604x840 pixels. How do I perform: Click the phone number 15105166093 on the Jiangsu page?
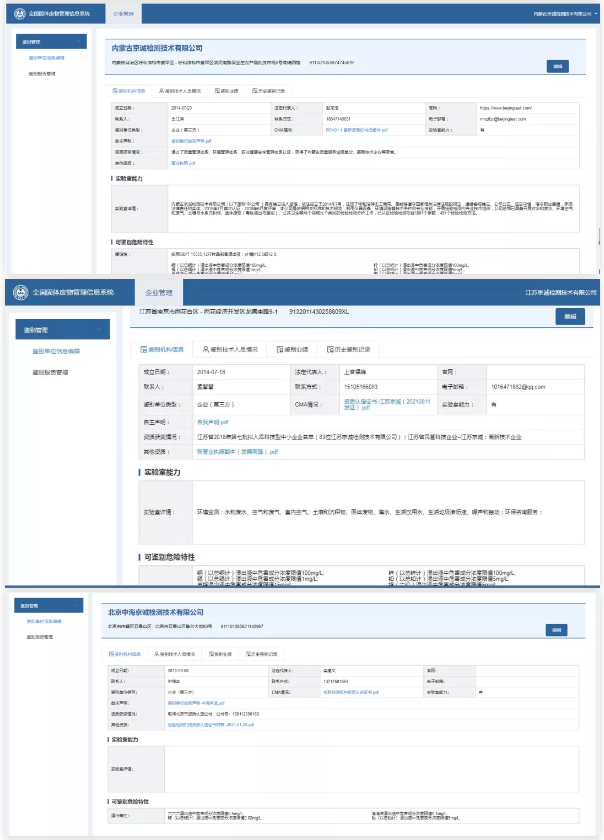coord(361,387)
